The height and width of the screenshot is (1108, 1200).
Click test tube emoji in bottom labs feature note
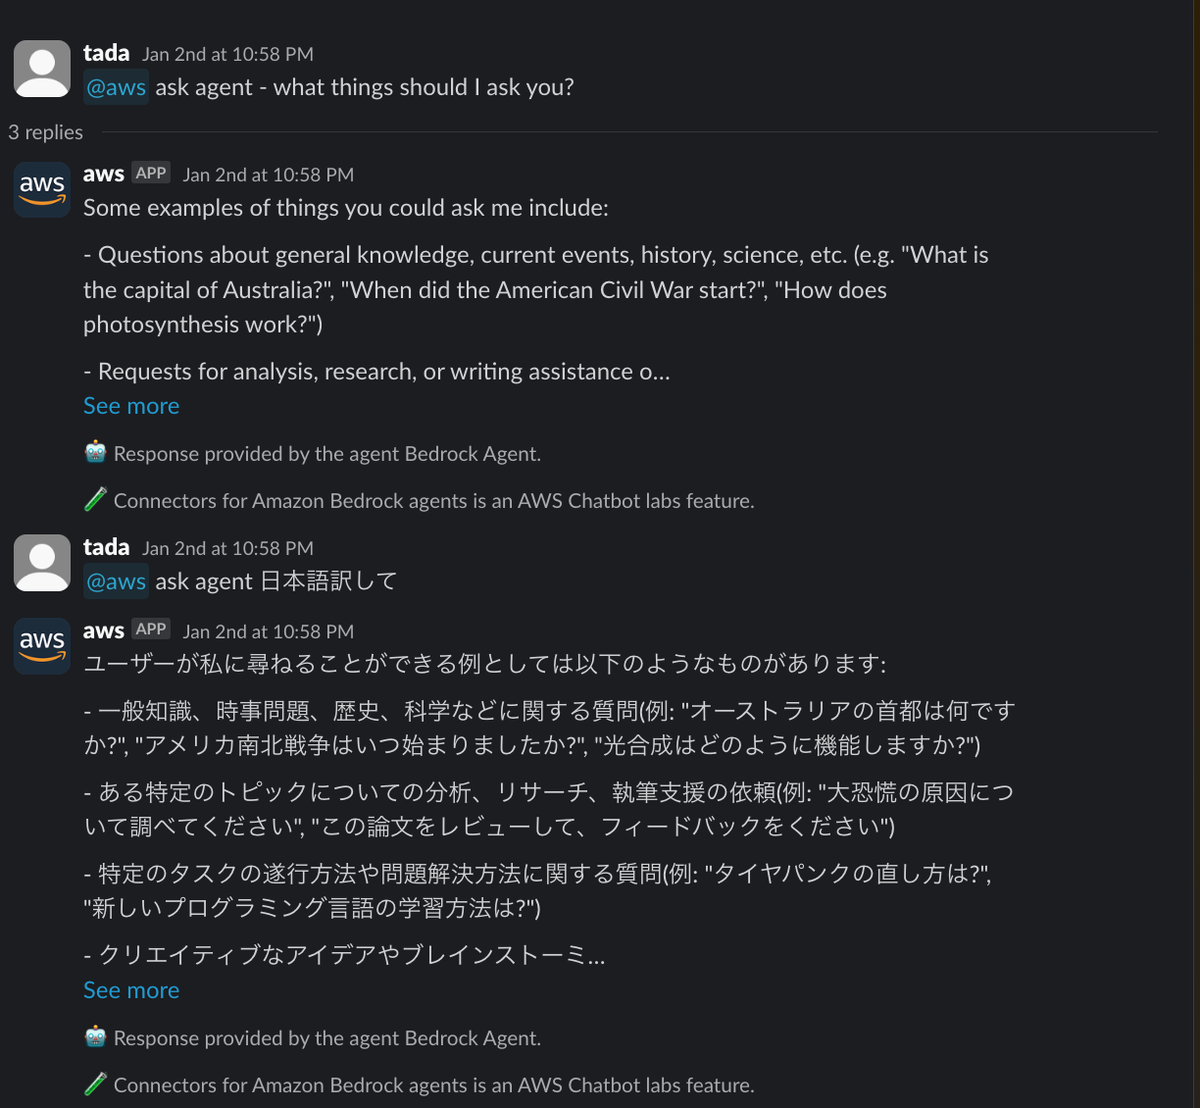(95, 1084)
